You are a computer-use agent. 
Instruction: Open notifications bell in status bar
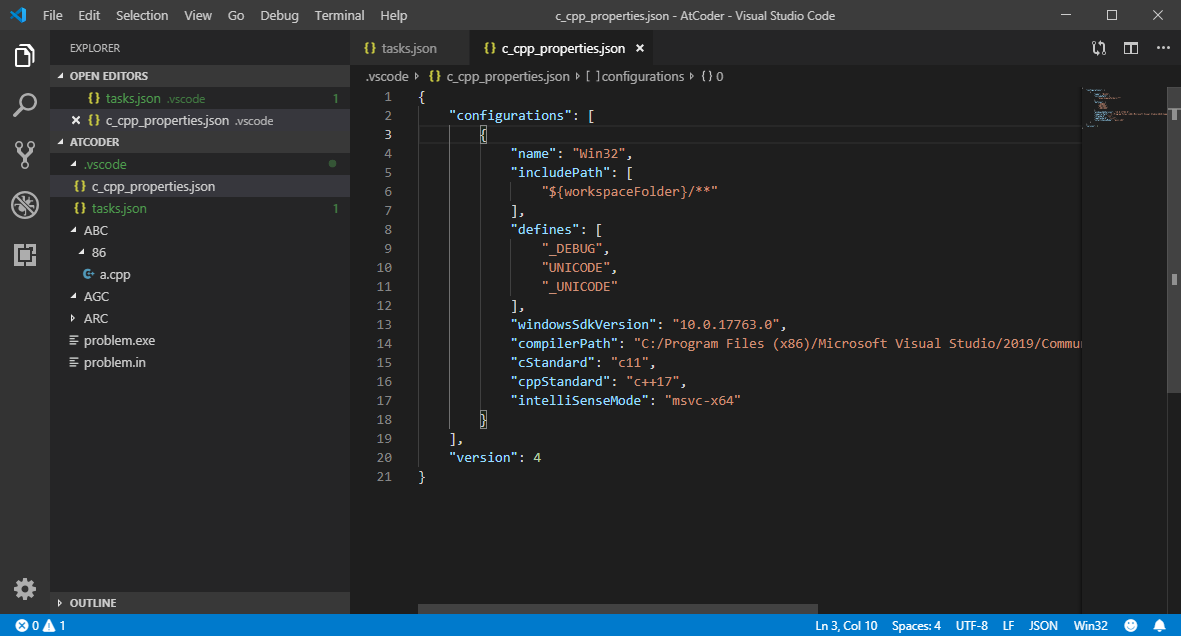point(1160,626)
